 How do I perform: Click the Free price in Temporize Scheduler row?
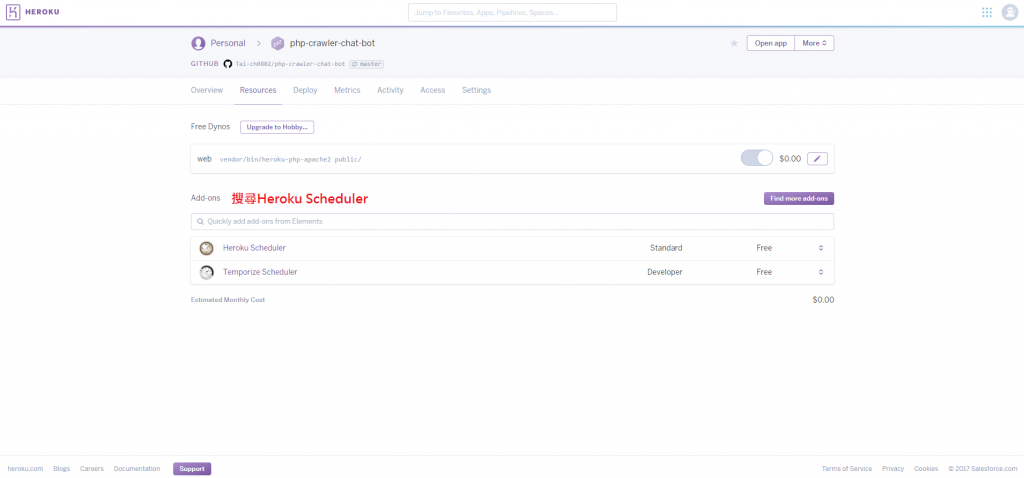click(764, 272)
